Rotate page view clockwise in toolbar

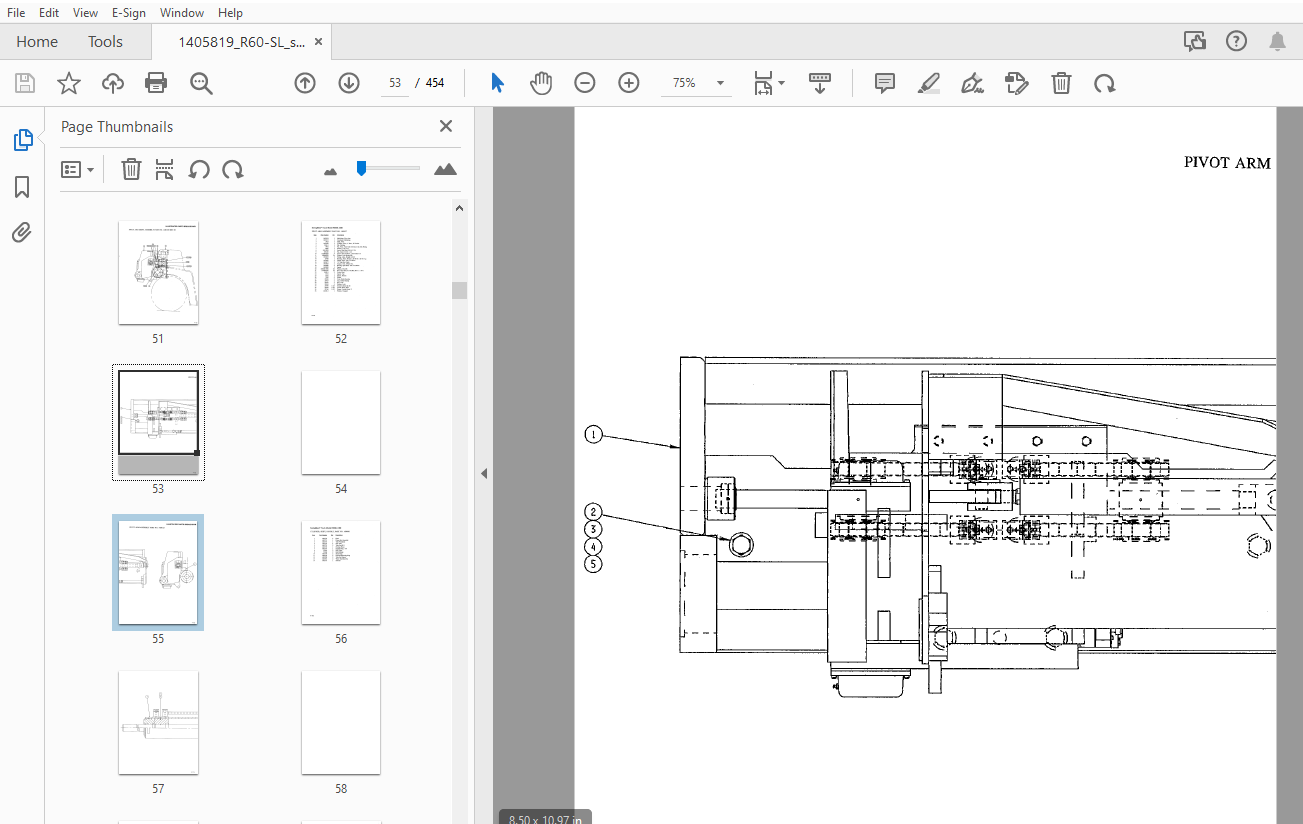pos(1105,83)
